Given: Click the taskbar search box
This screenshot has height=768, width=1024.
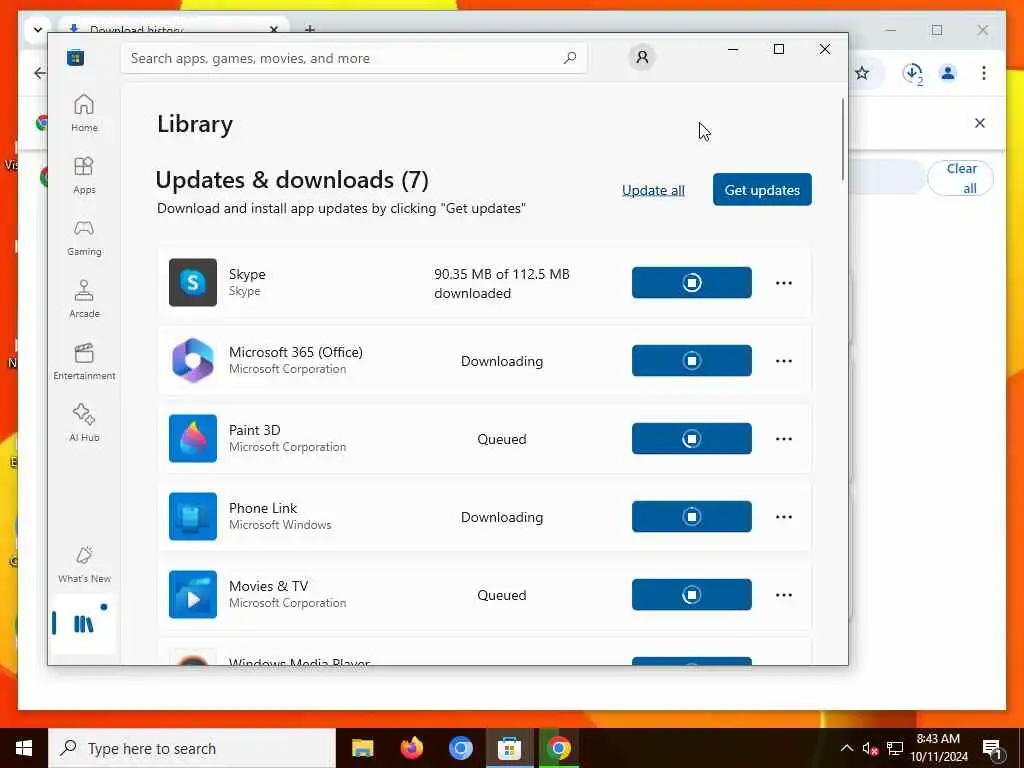Looking at the screenshot, I should coord(192,748).
